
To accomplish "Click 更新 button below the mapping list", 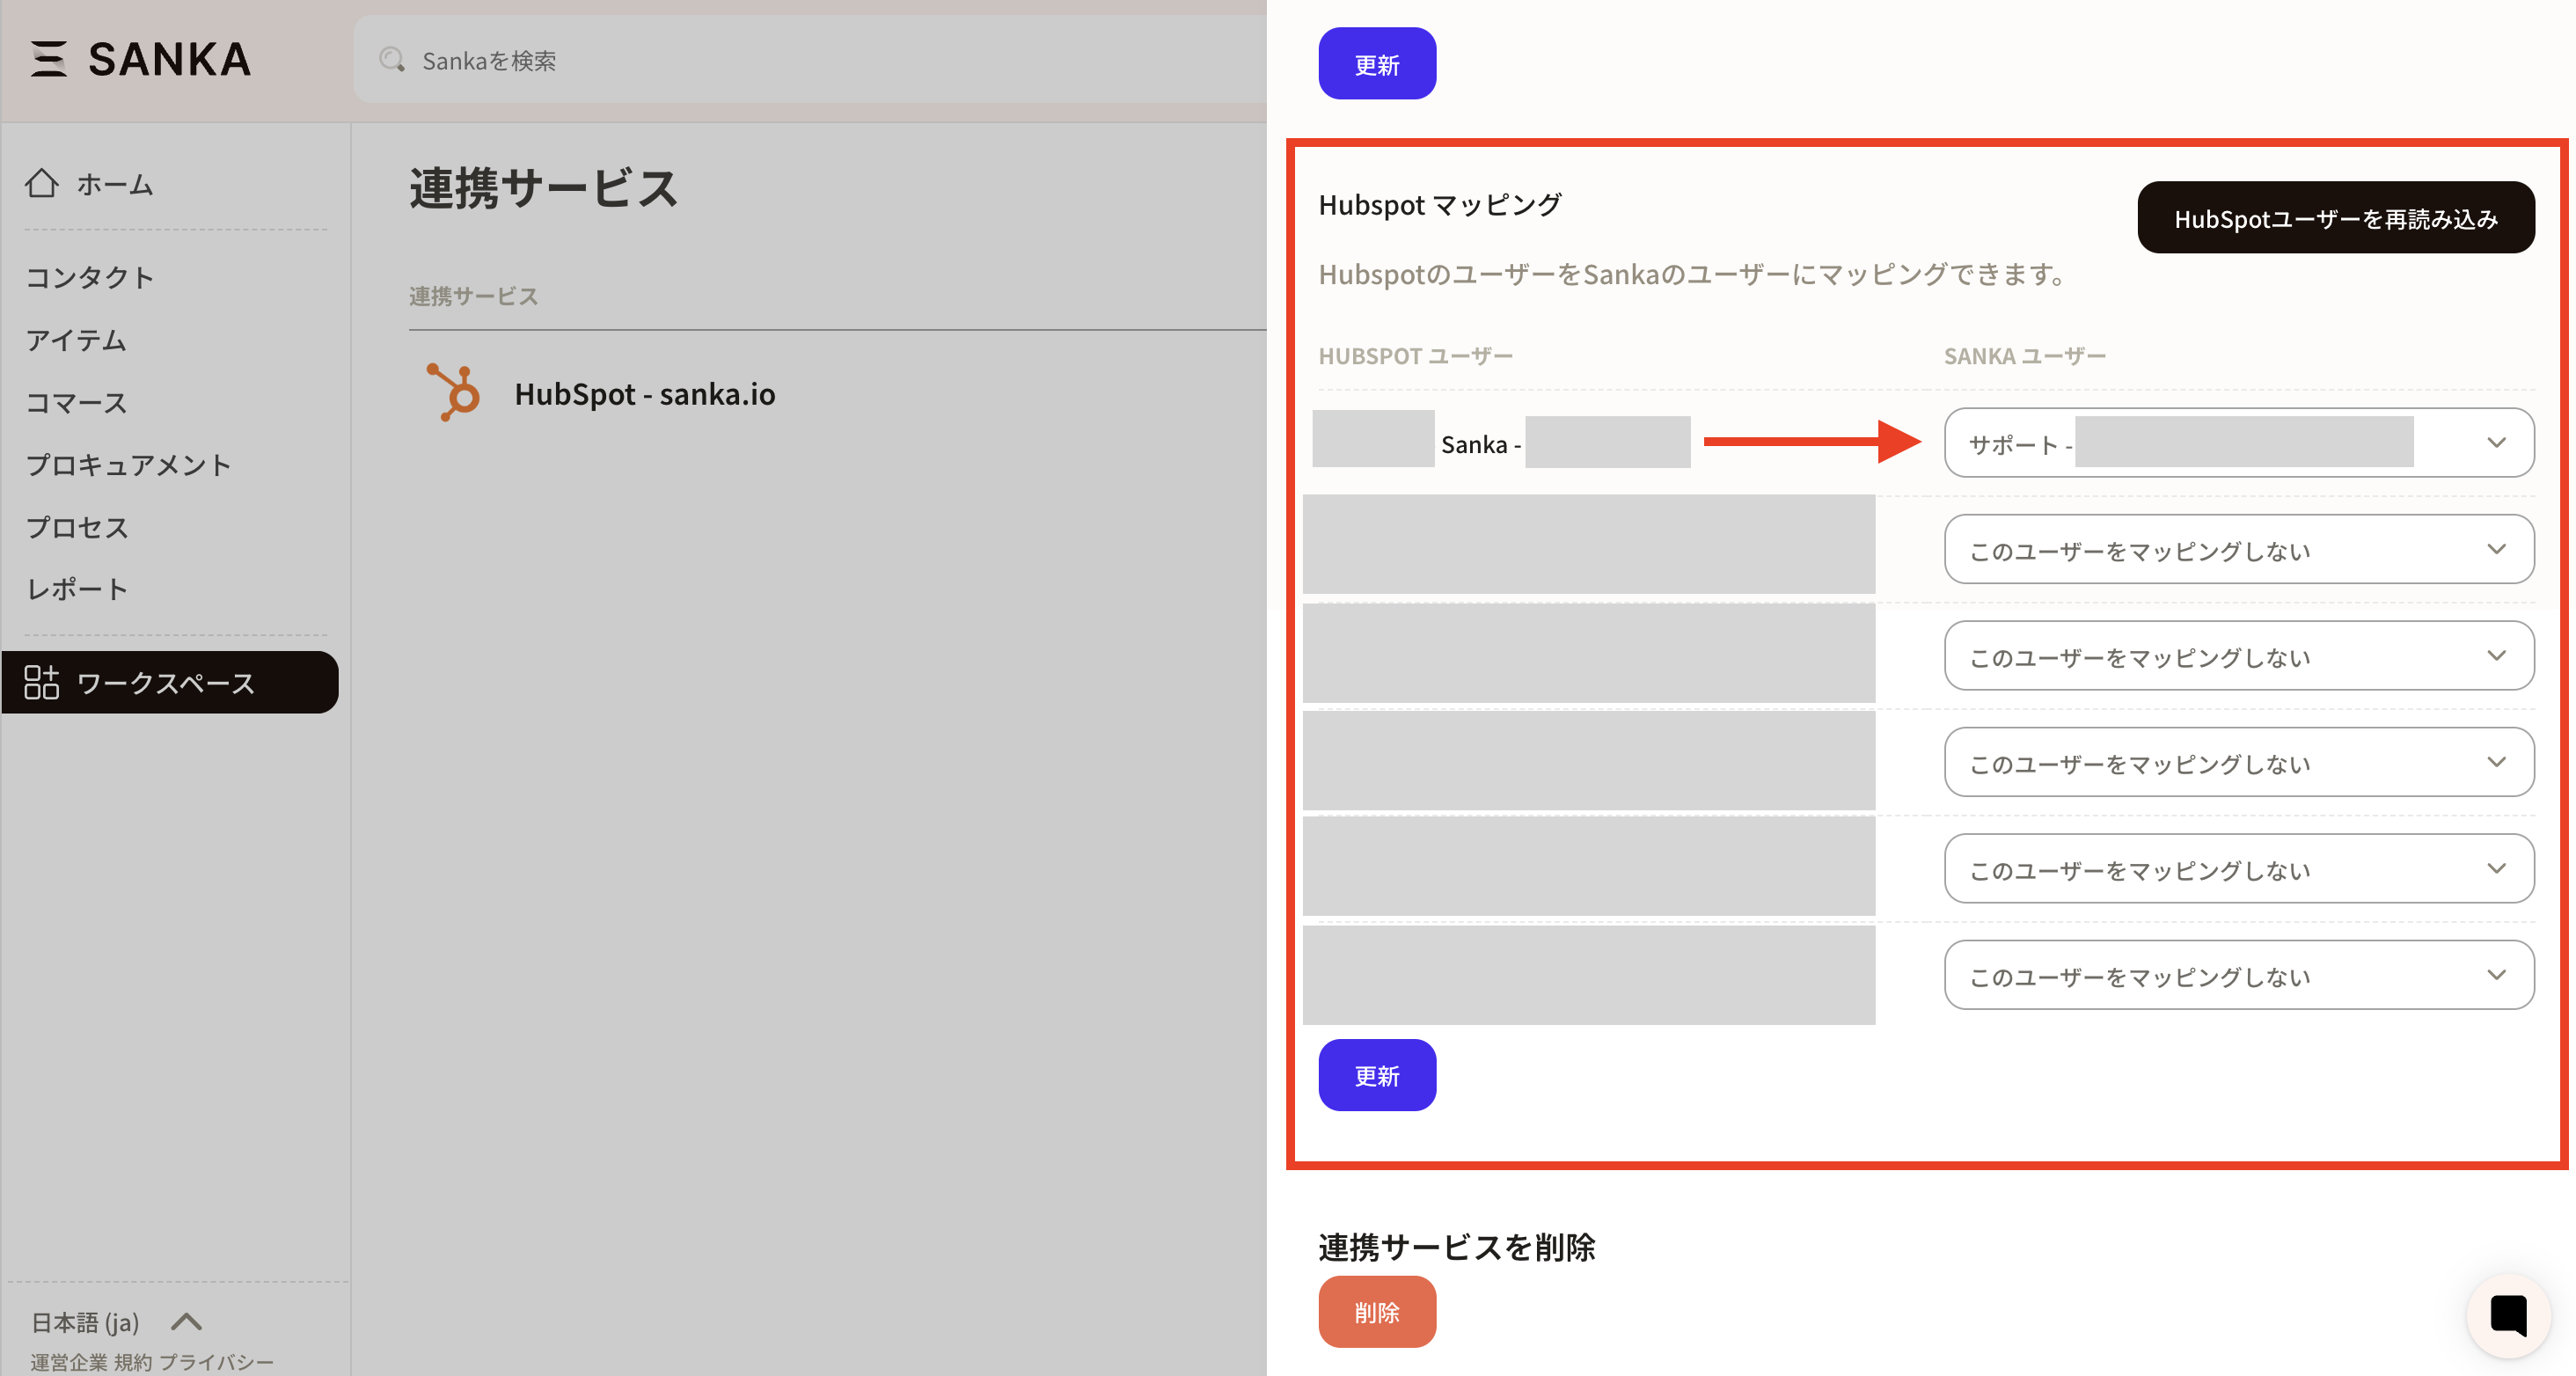I will pos(1377,1075).
